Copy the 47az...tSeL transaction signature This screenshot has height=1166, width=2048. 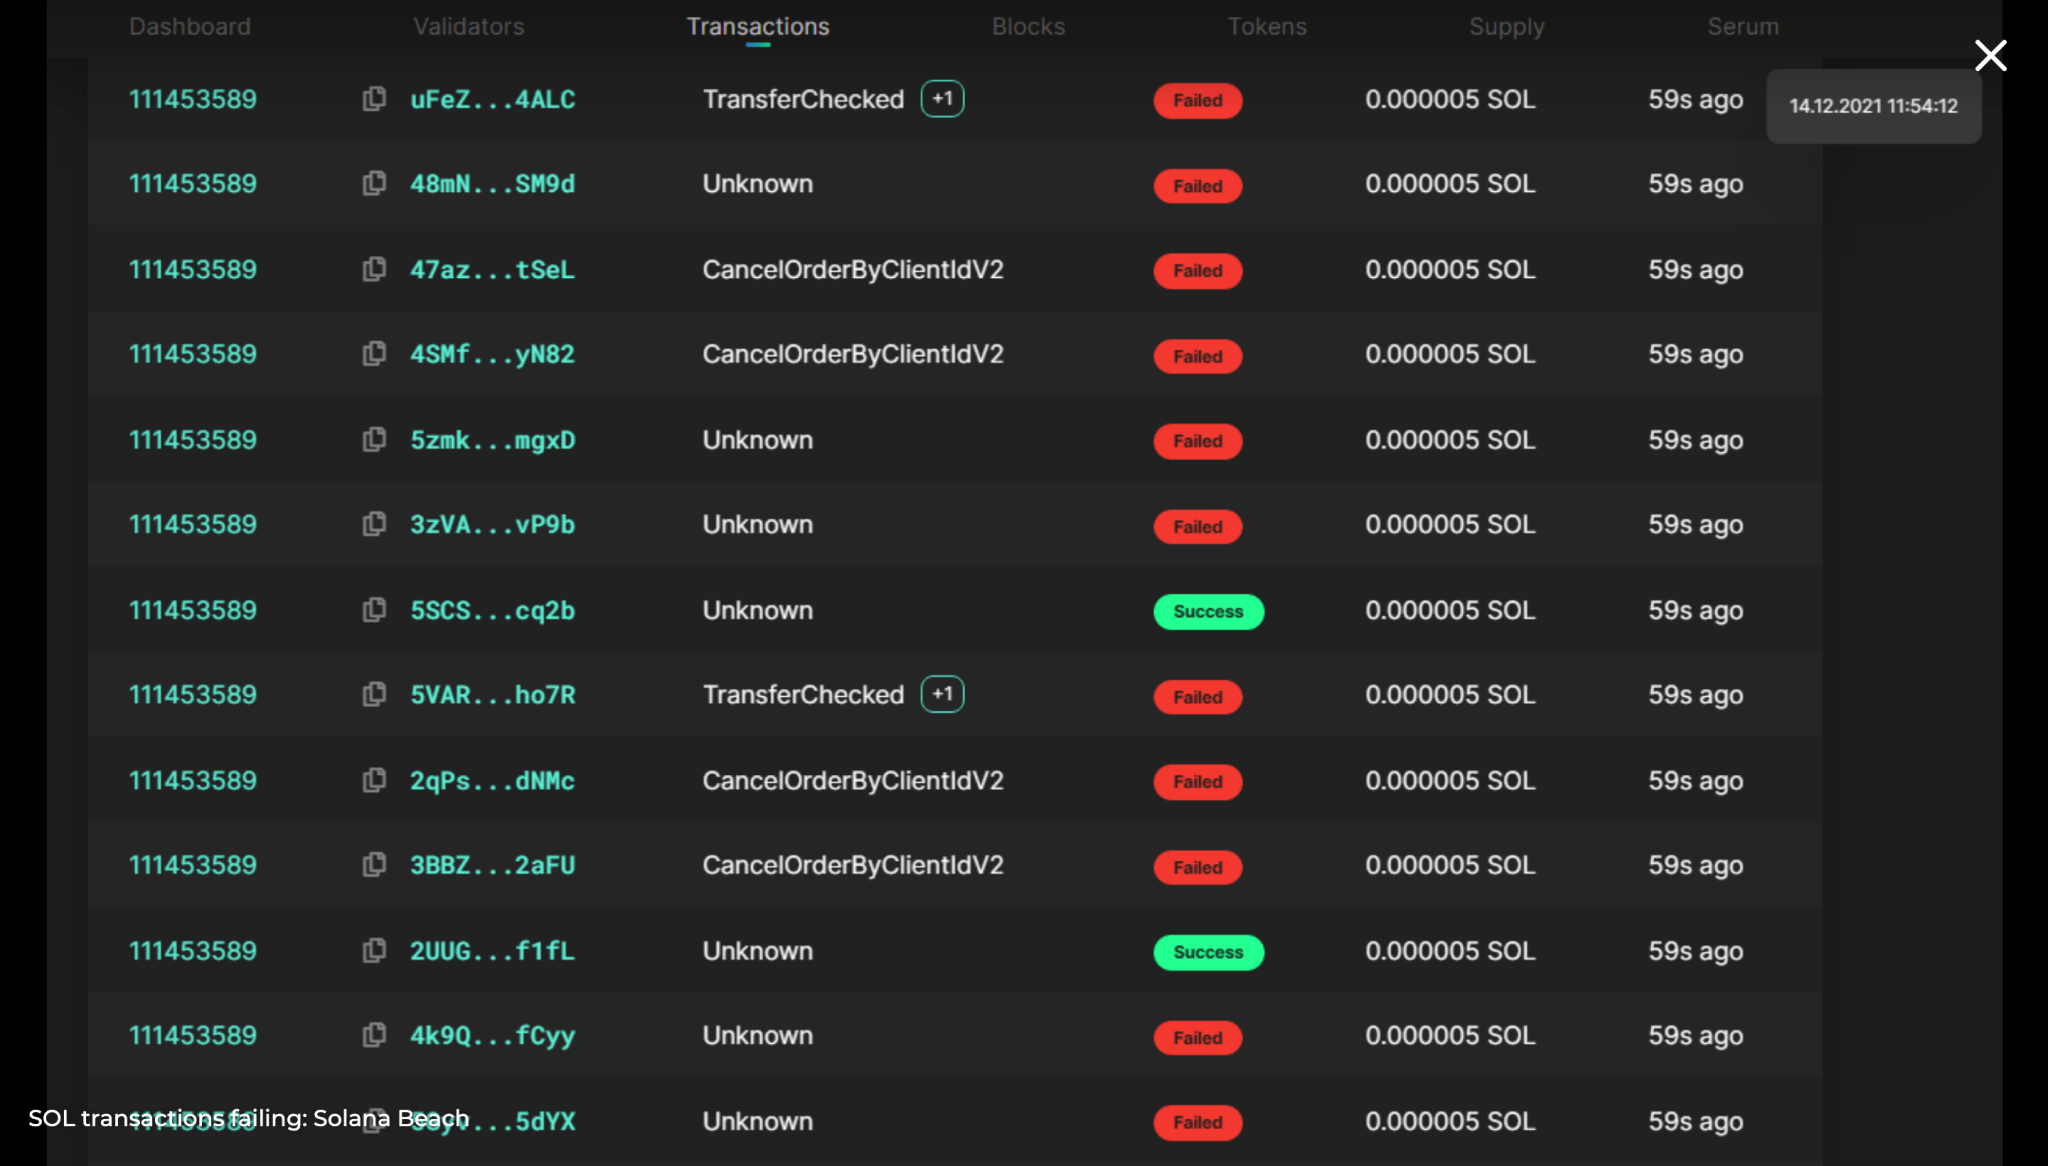coord(374,269)
